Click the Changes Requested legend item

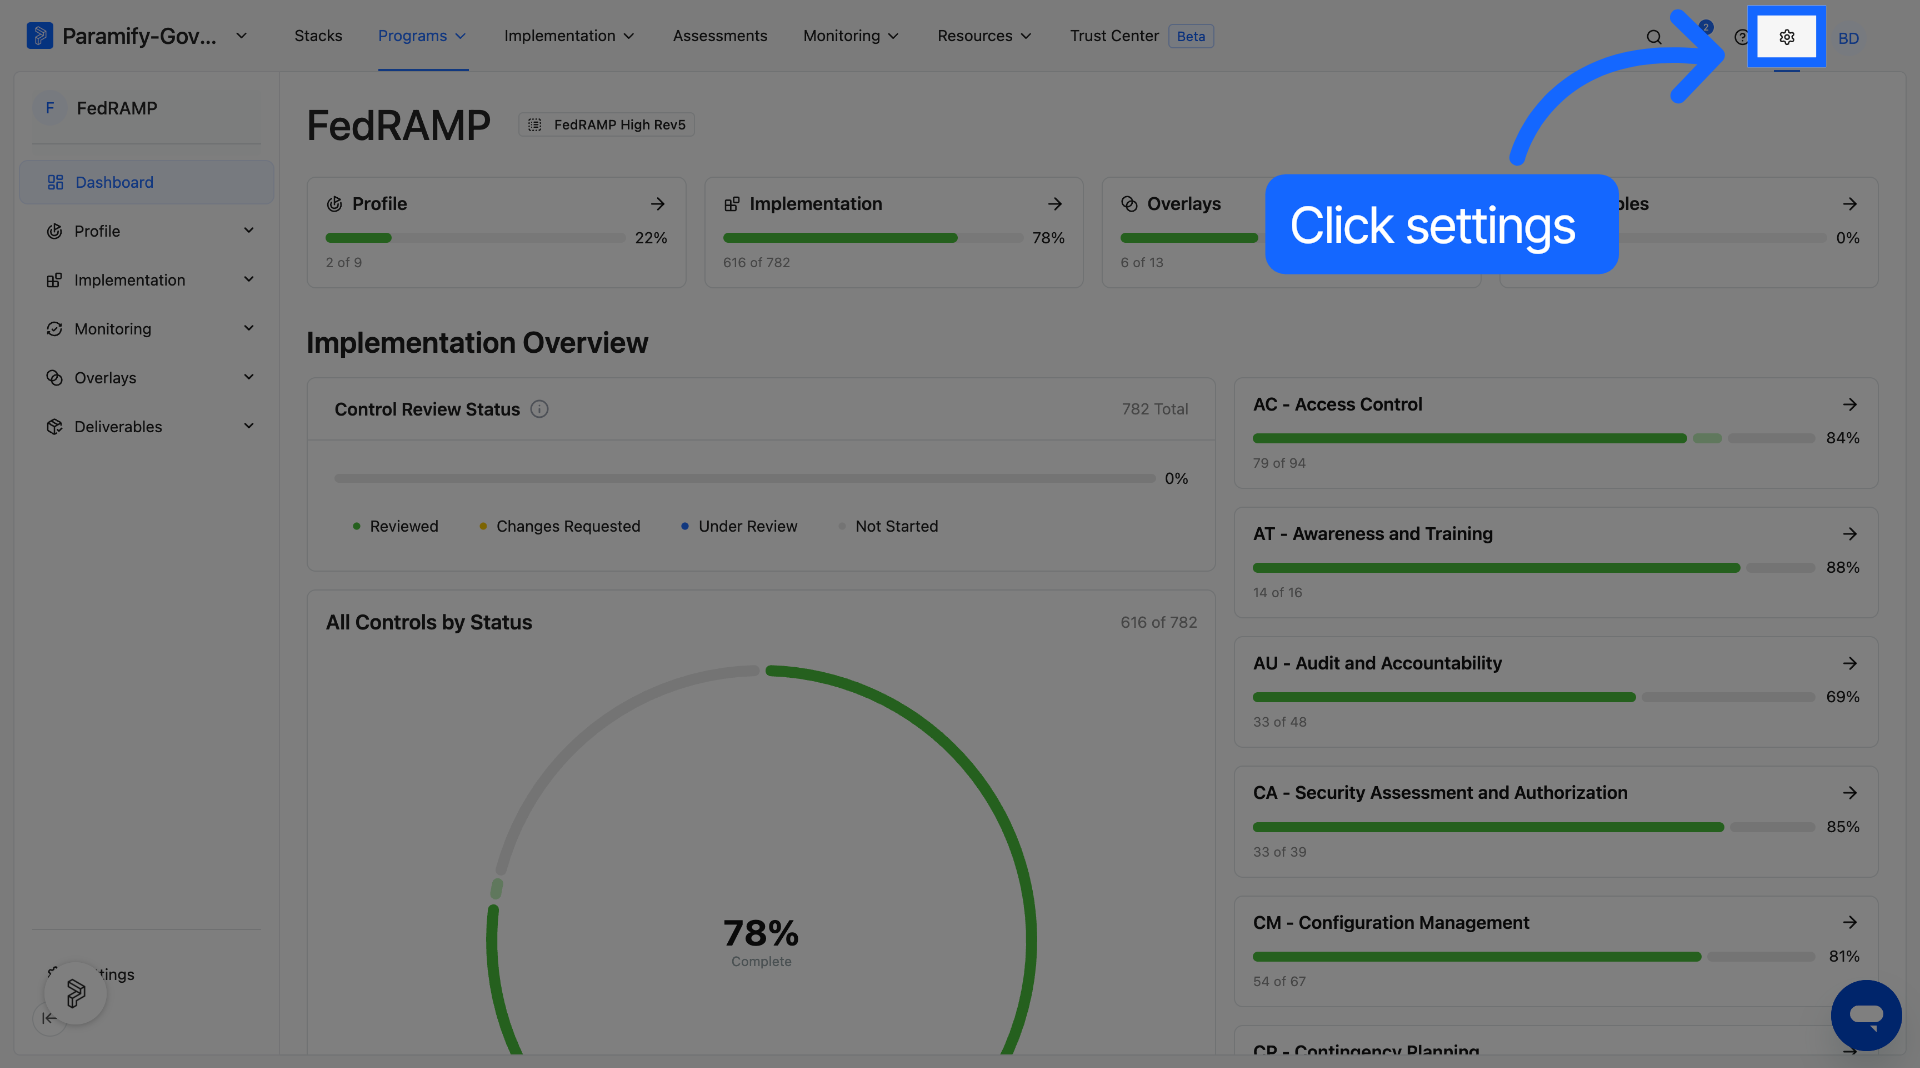[x=559, y=527]
